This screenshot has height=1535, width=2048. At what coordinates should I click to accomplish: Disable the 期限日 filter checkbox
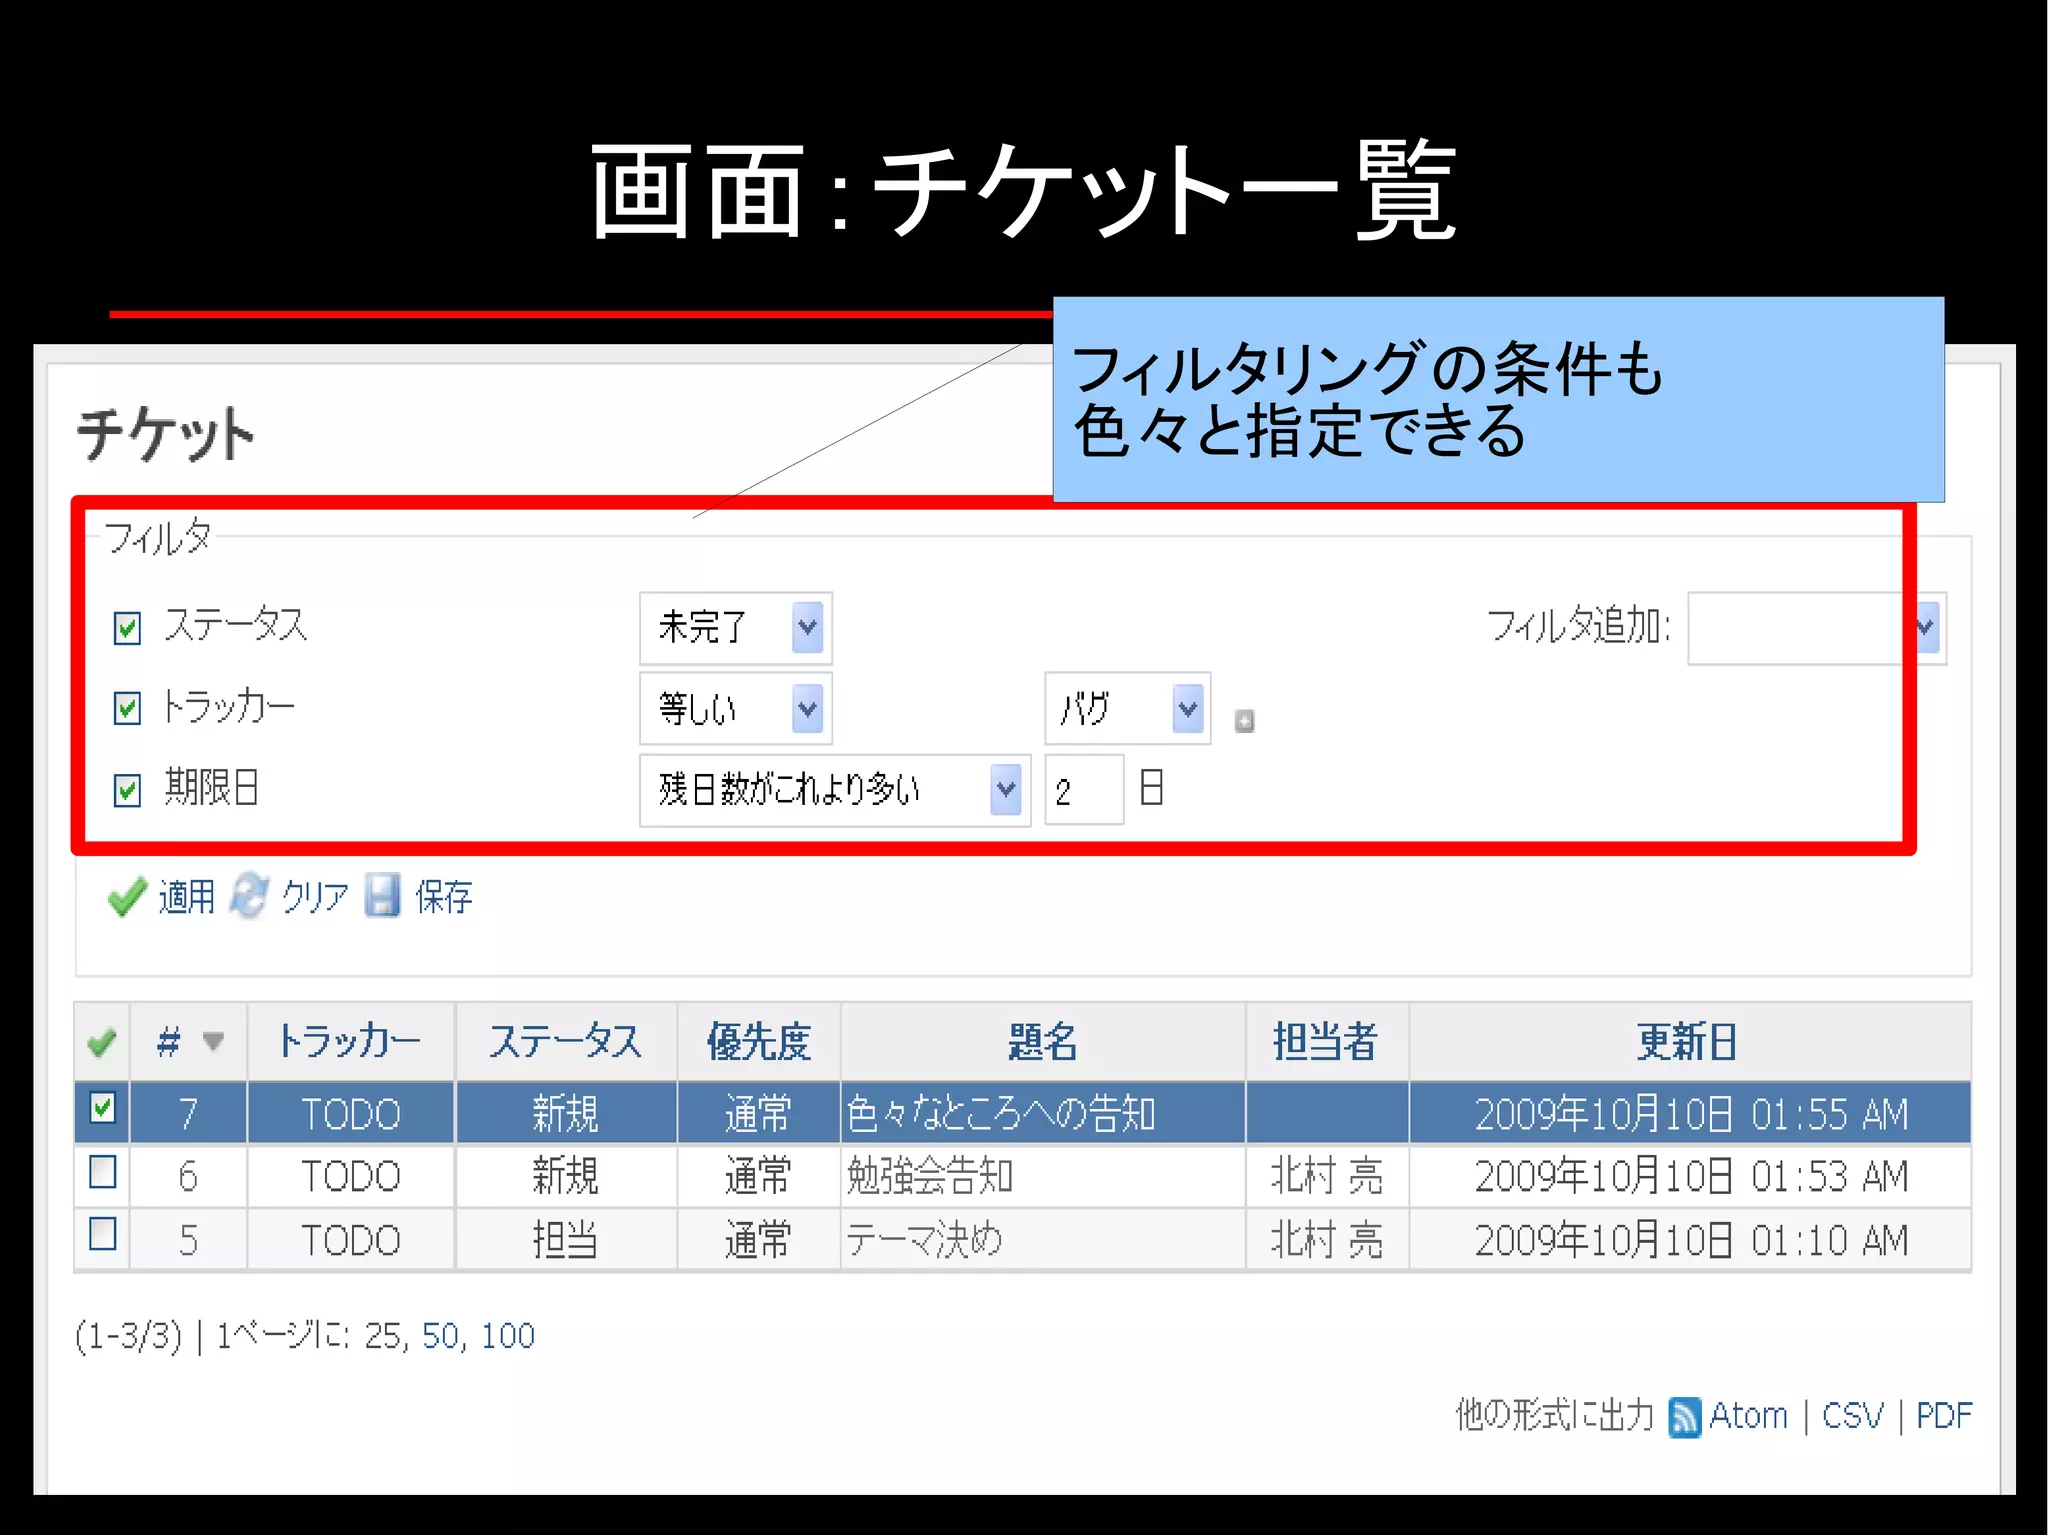pos(127,790)
